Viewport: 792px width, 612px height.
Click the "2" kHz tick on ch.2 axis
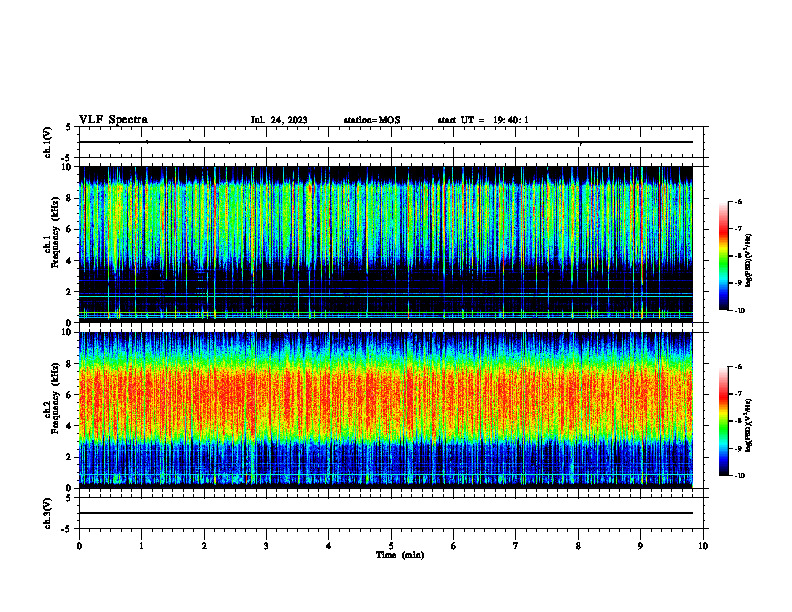71,457
